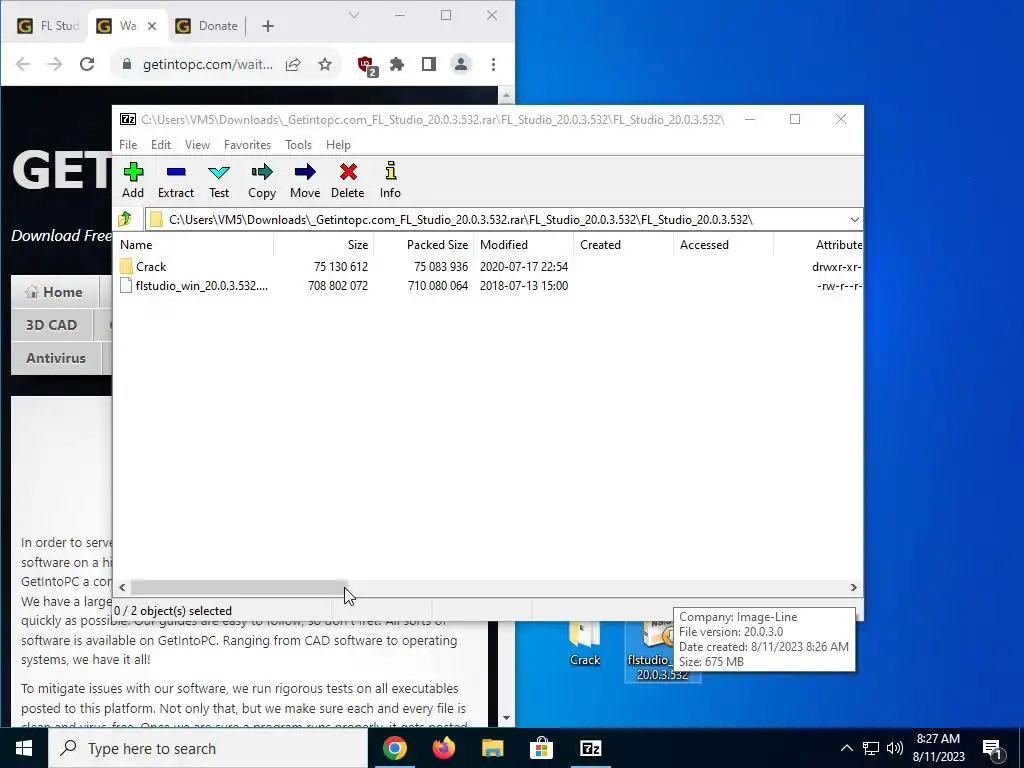The width and height of the screenshot is (1024, 768).
Task: Open Chrome's three-dot menu
Action: pyautogui.click(x=493, y=64)
